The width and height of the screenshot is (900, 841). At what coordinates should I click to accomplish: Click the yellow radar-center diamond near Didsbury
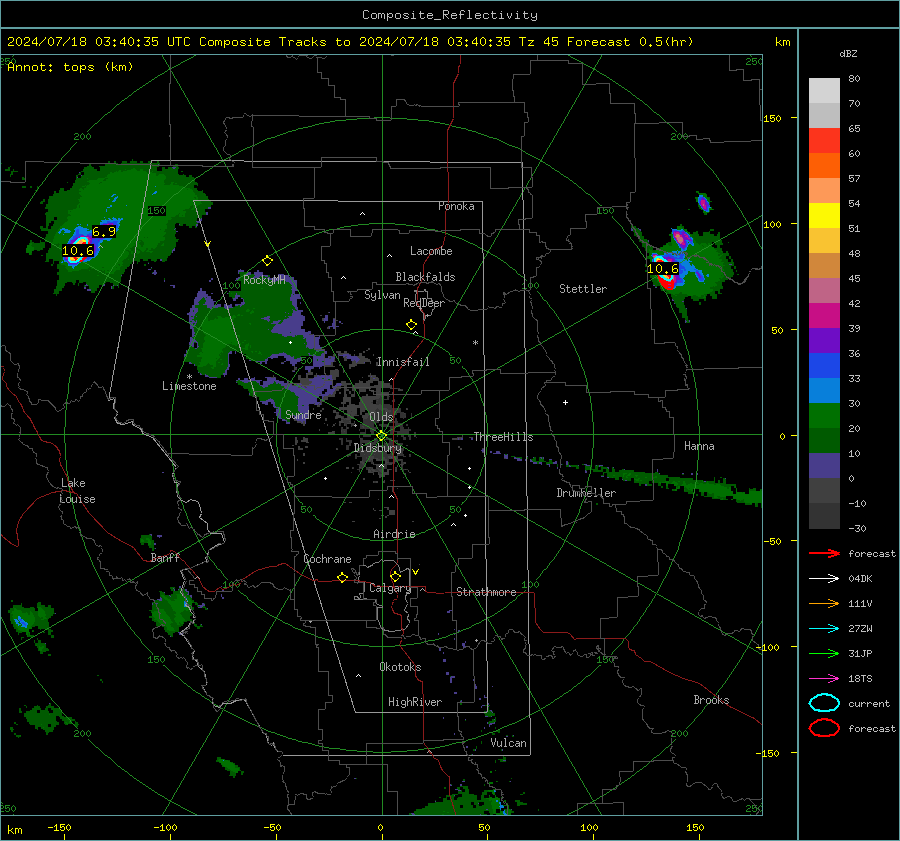tap(381, 436)
